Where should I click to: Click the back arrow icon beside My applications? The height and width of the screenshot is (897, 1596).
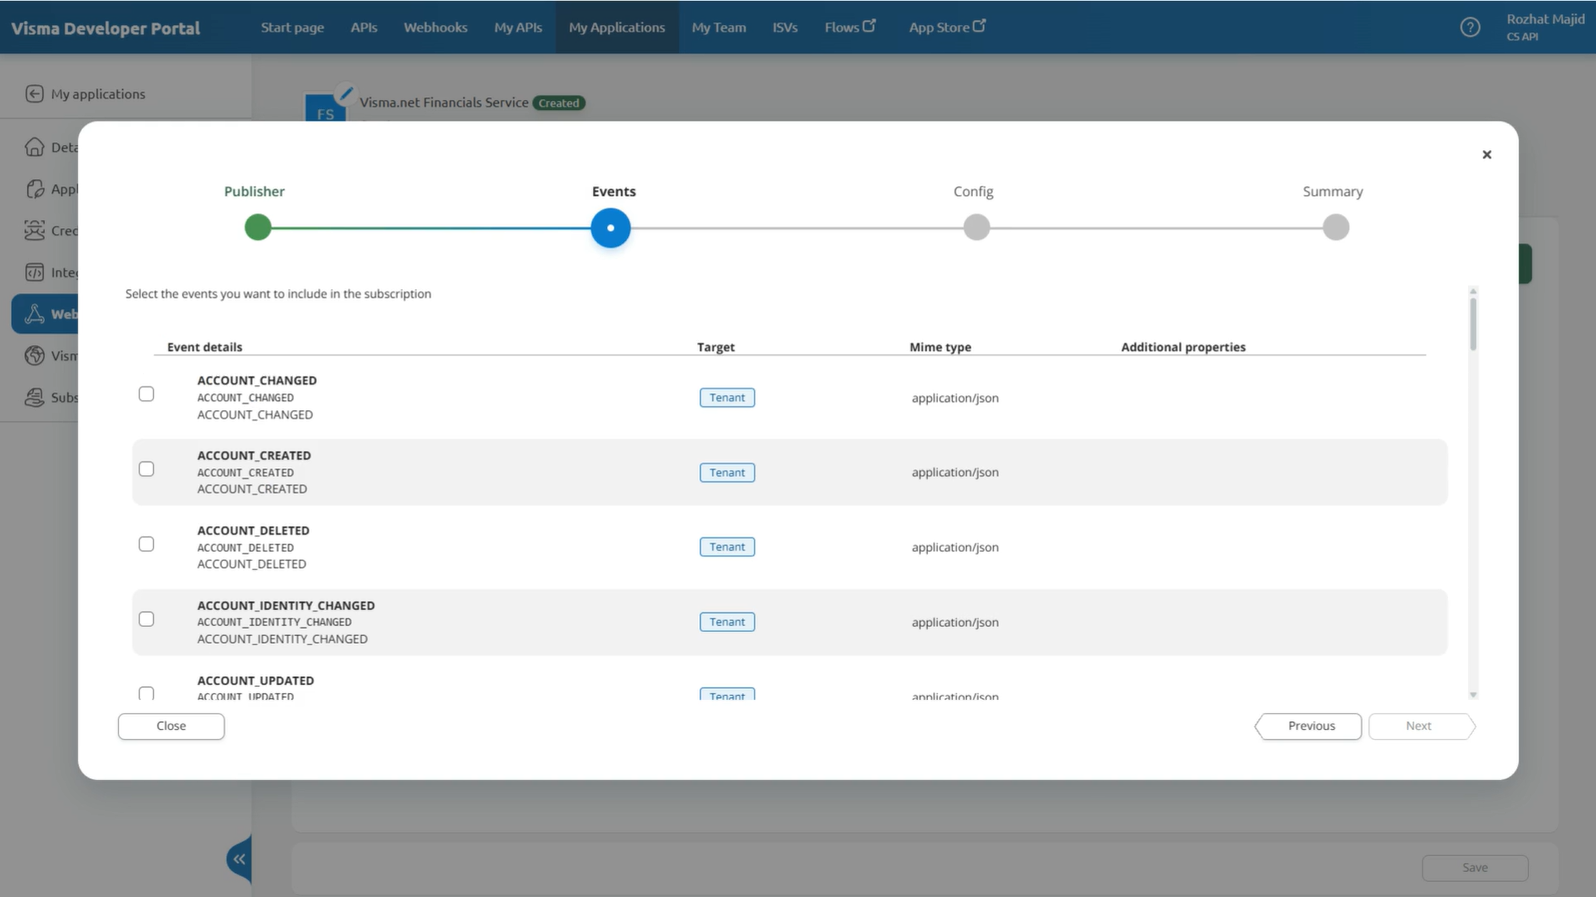point(34,94)
